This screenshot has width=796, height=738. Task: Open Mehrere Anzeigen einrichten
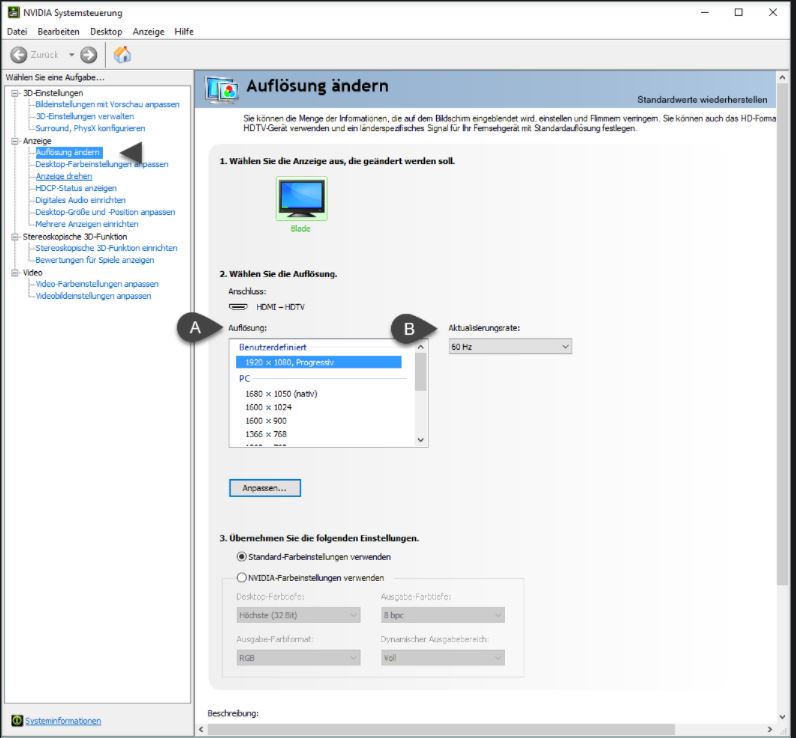(x=86, y=224)
